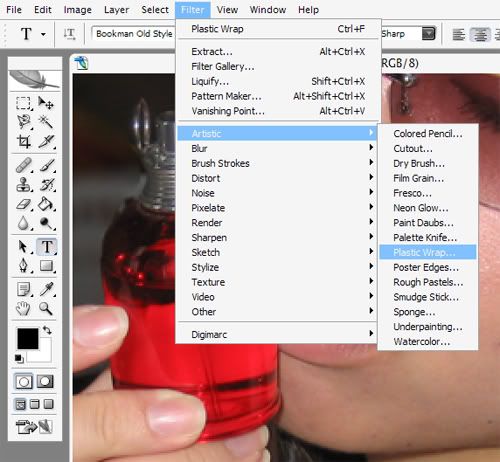Select the Eraser tool

[x=24, y=204]
